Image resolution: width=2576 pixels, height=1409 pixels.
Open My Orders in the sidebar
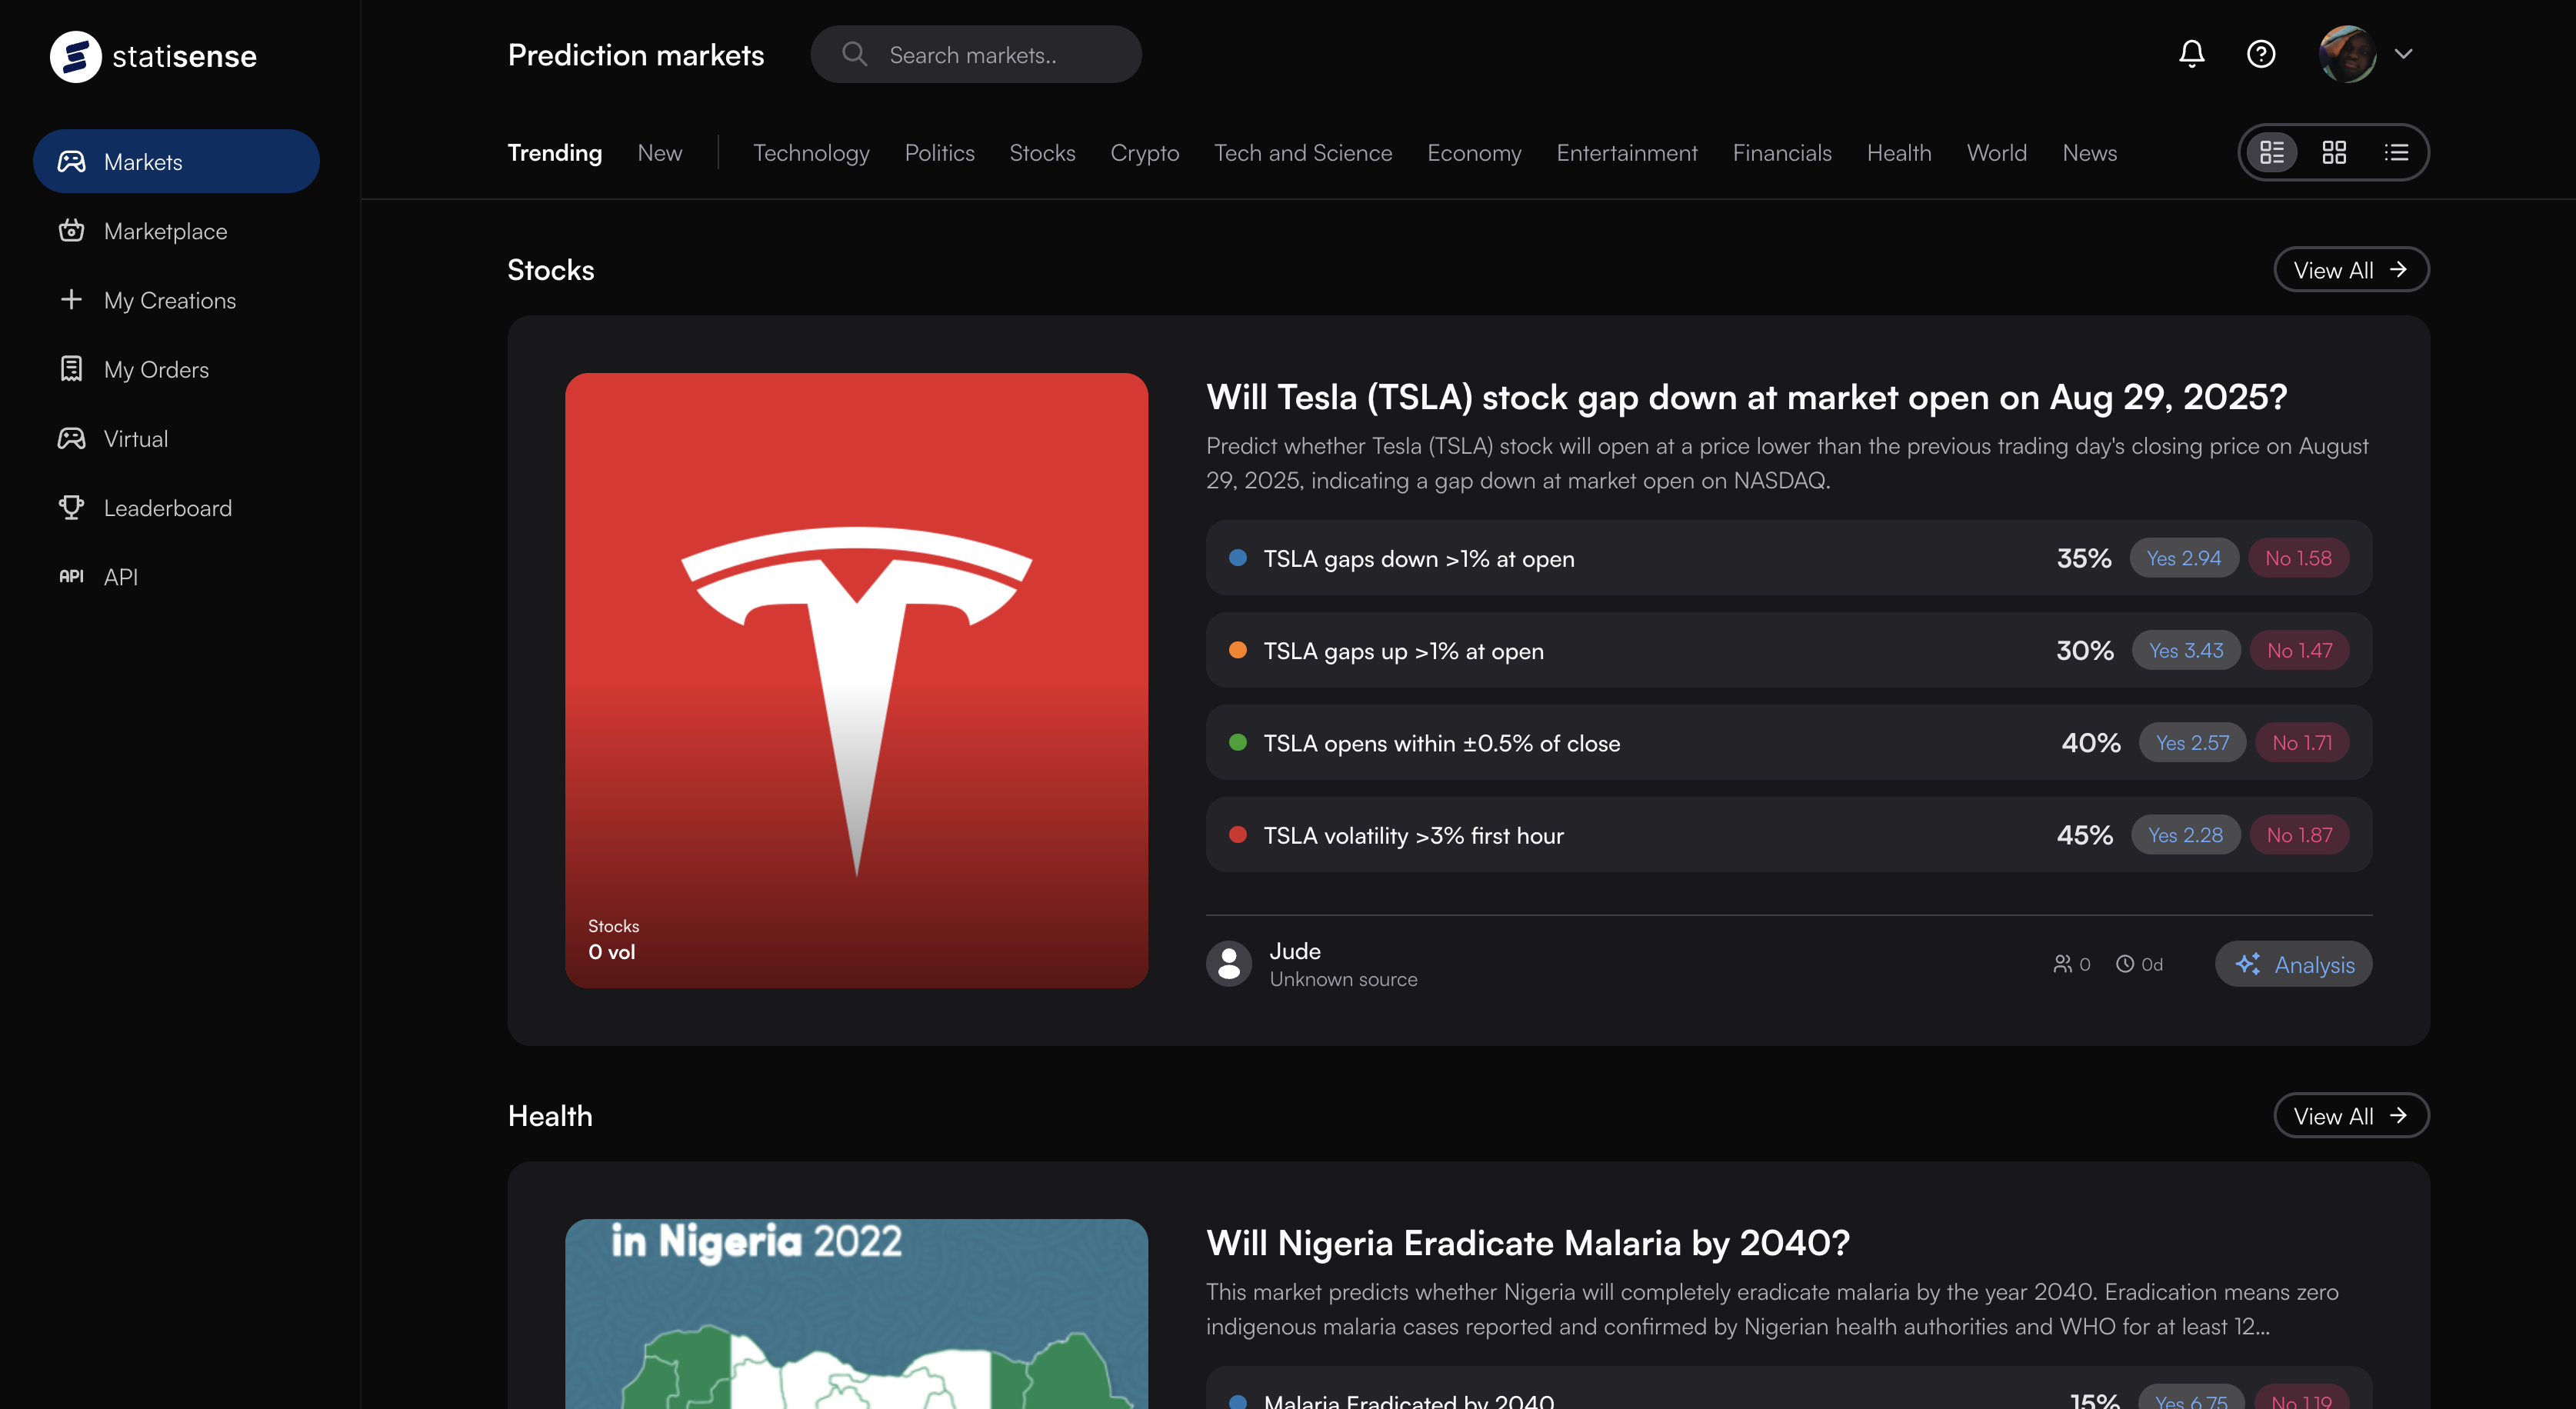(176, 369)
